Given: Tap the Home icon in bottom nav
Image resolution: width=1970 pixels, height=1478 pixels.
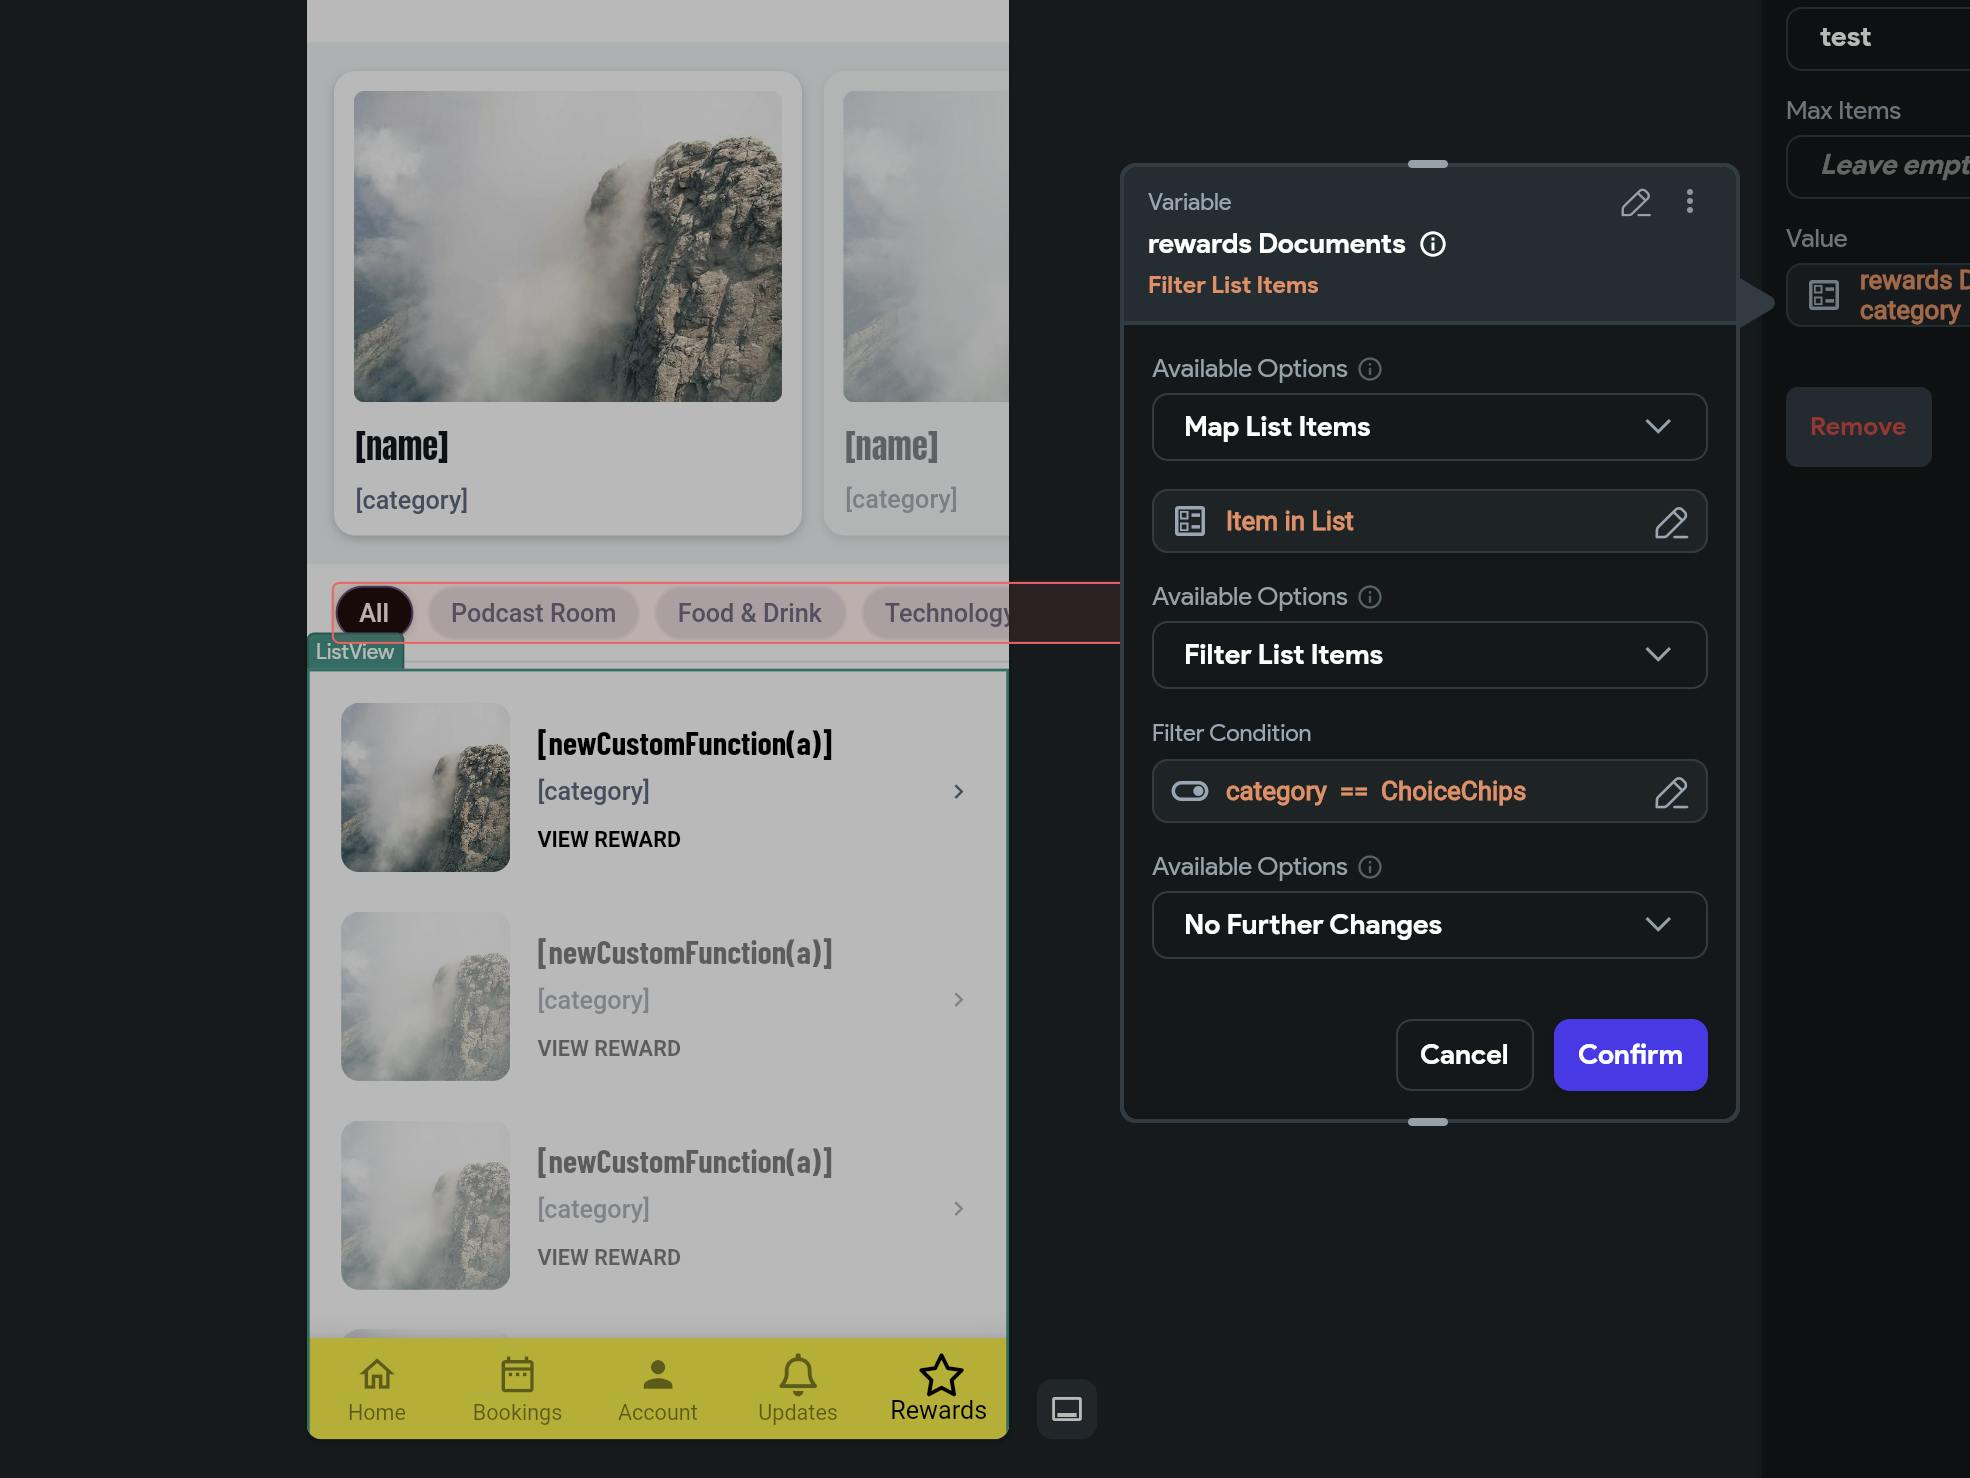Looking at the screenshot, I should [377, 1375].
